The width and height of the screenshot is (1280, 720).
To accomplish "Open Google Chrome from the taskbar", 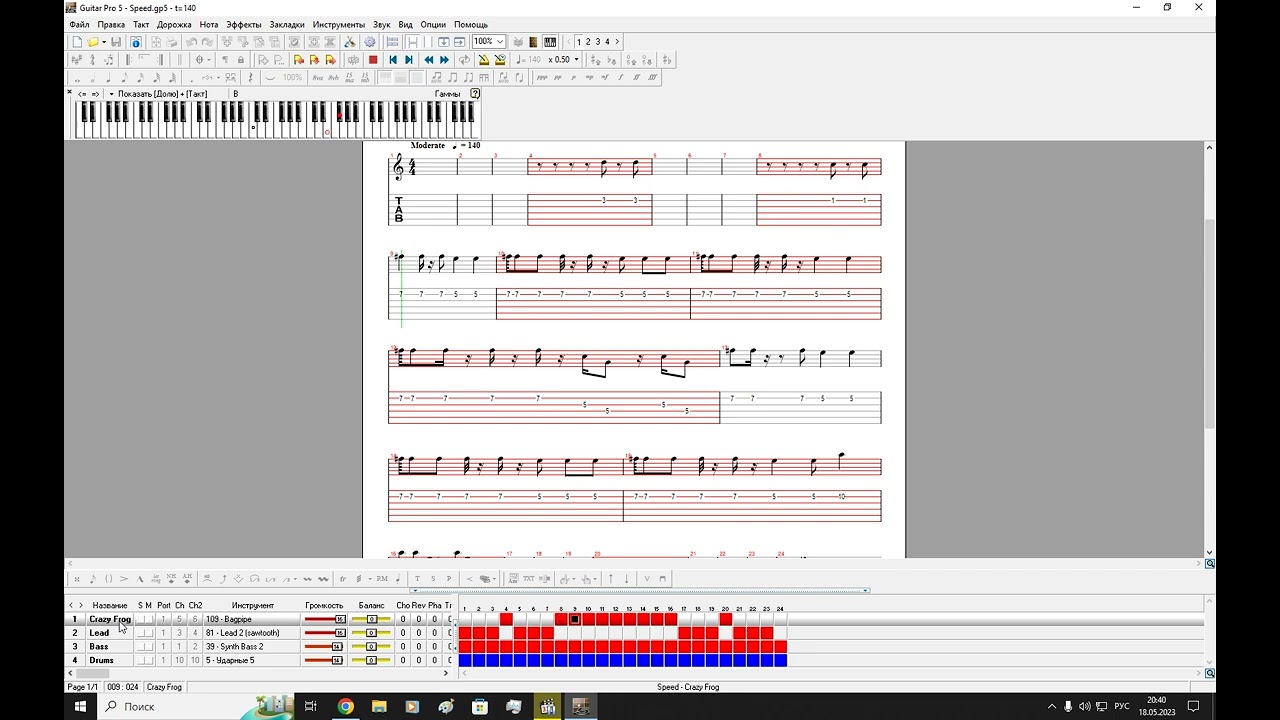I will coord(345,706).
